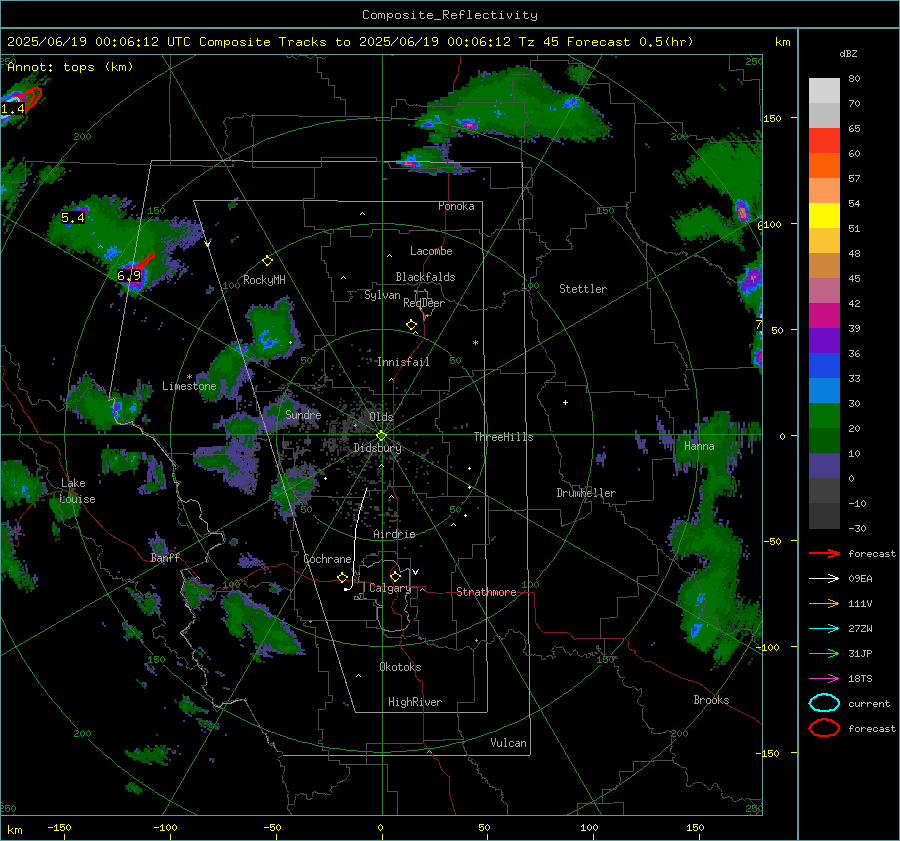This screenshot has height=841, width=900.
Task: Click the red 65 dBZ color swatch
Action: coord(824,141)
